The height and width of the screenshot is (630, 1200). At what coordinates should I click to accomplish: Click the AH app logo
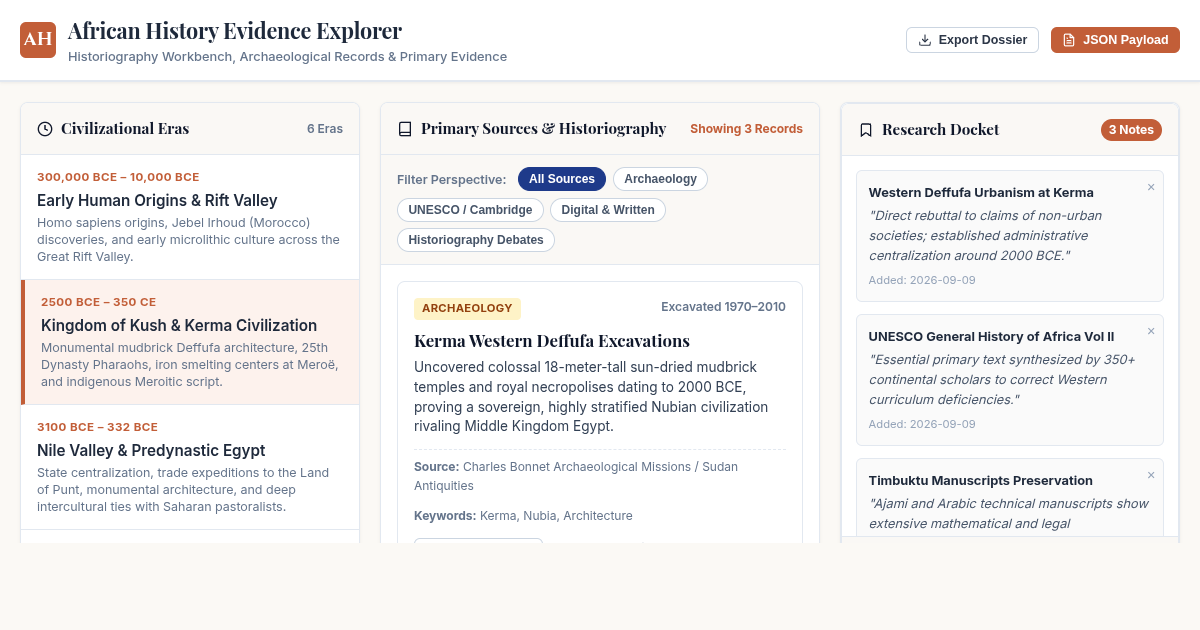click(x=38, y=40)
